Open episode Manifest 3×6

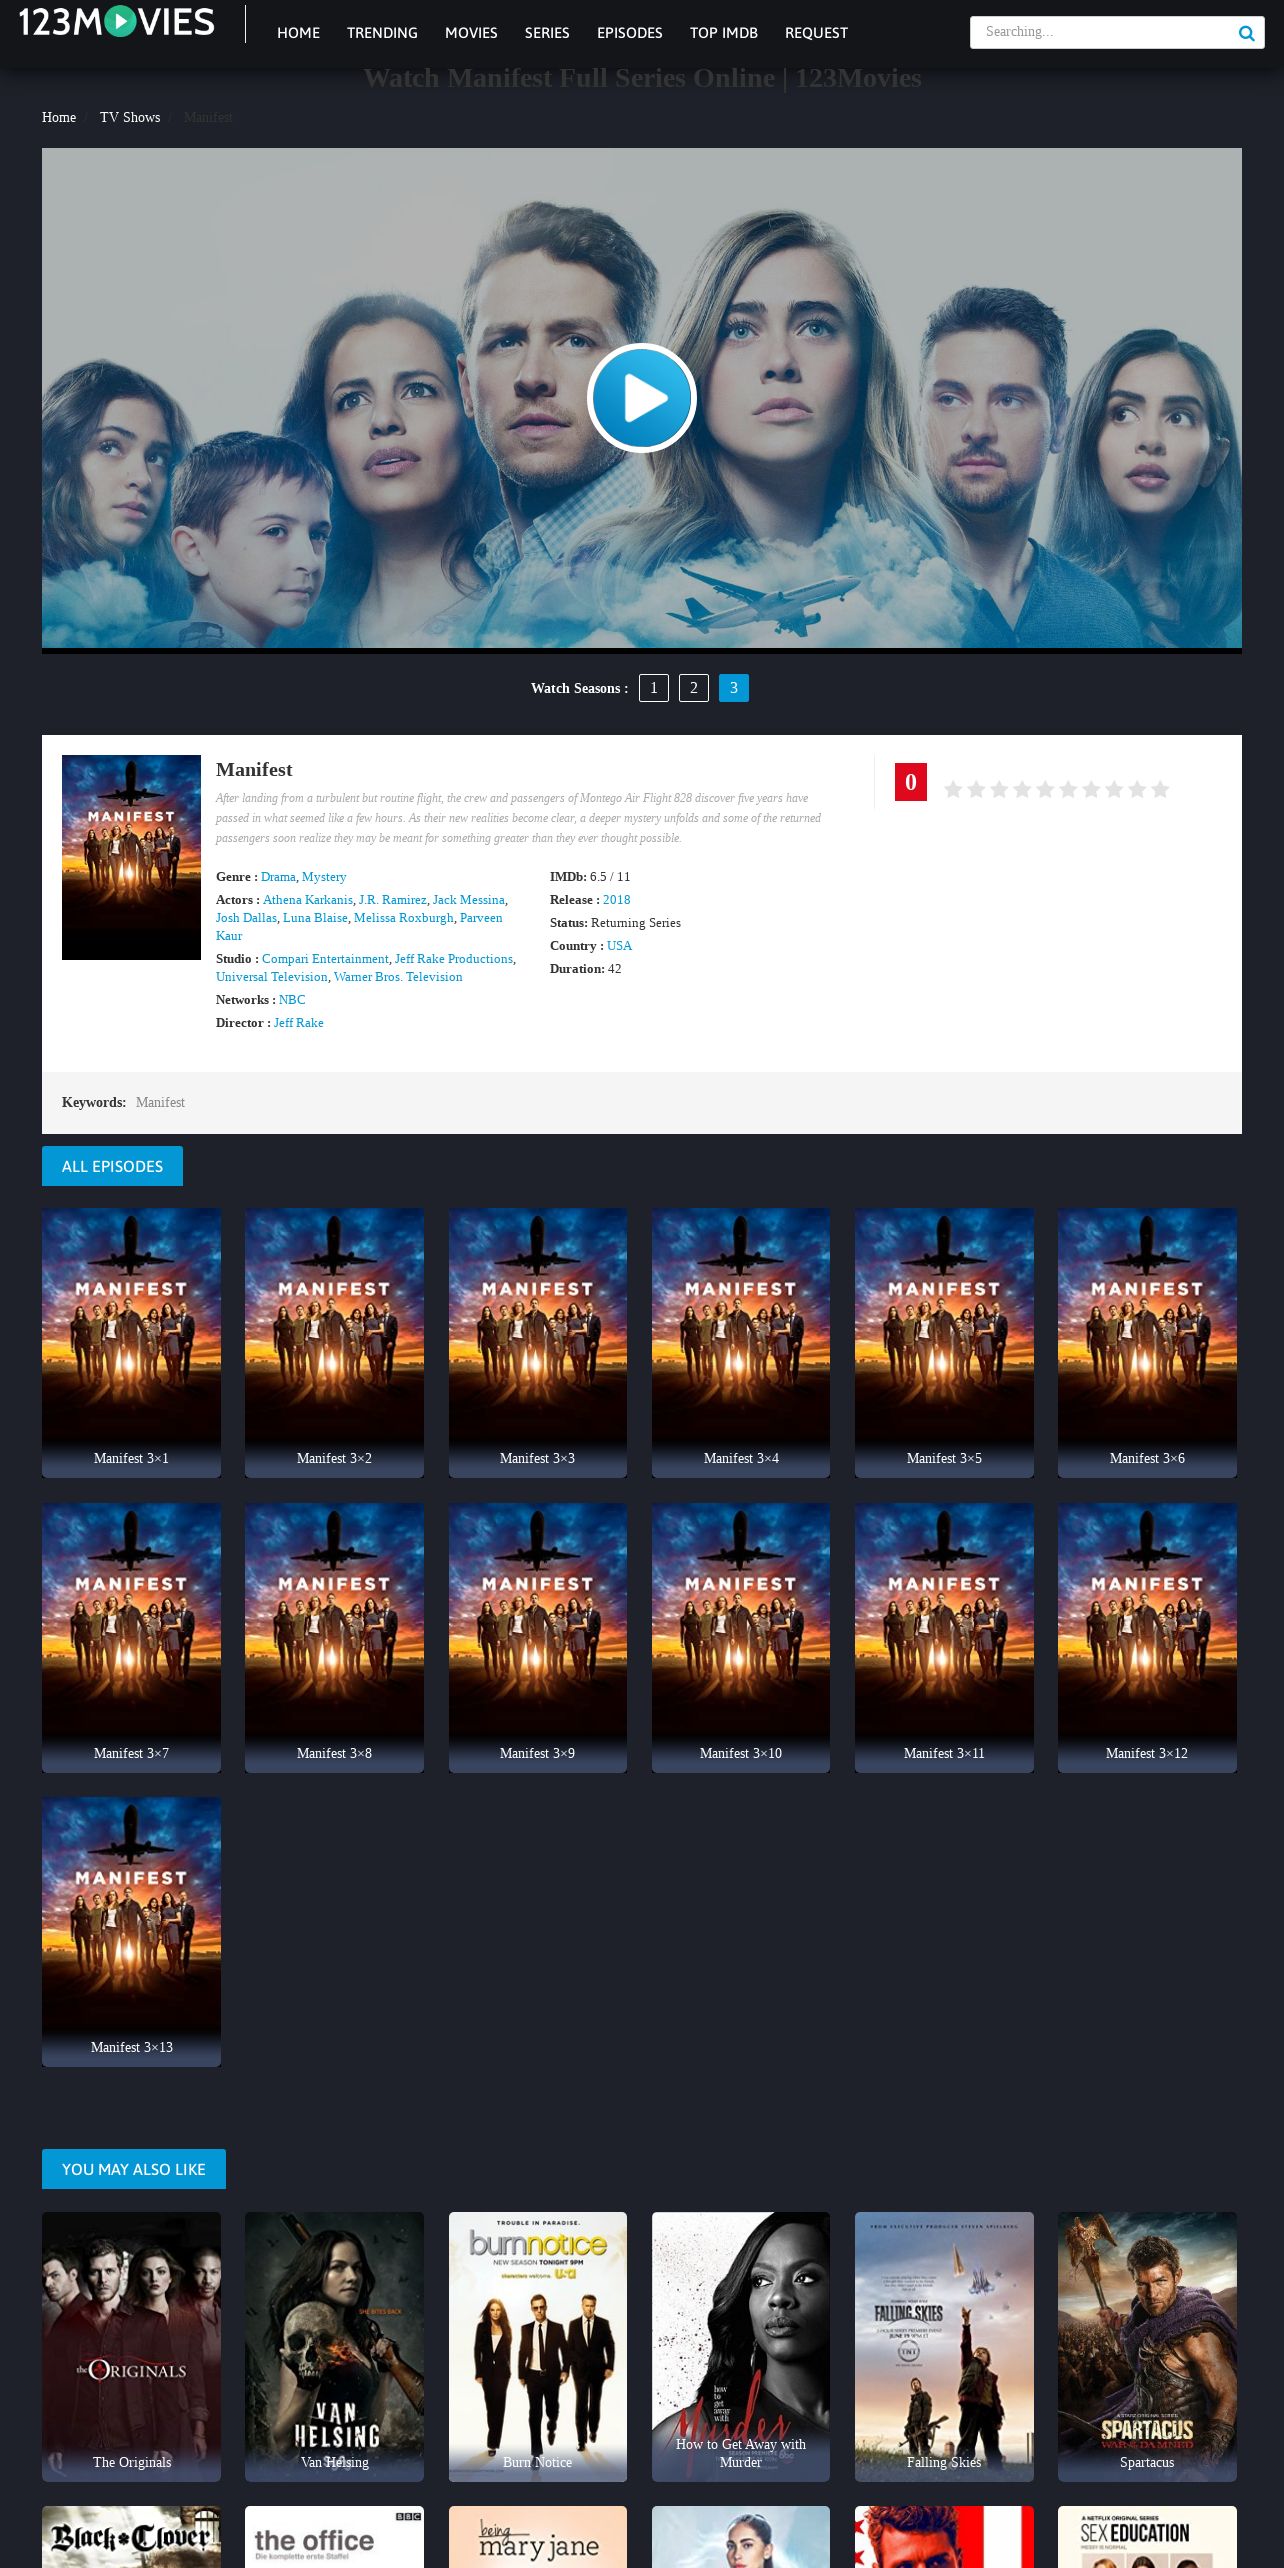1147,1342
